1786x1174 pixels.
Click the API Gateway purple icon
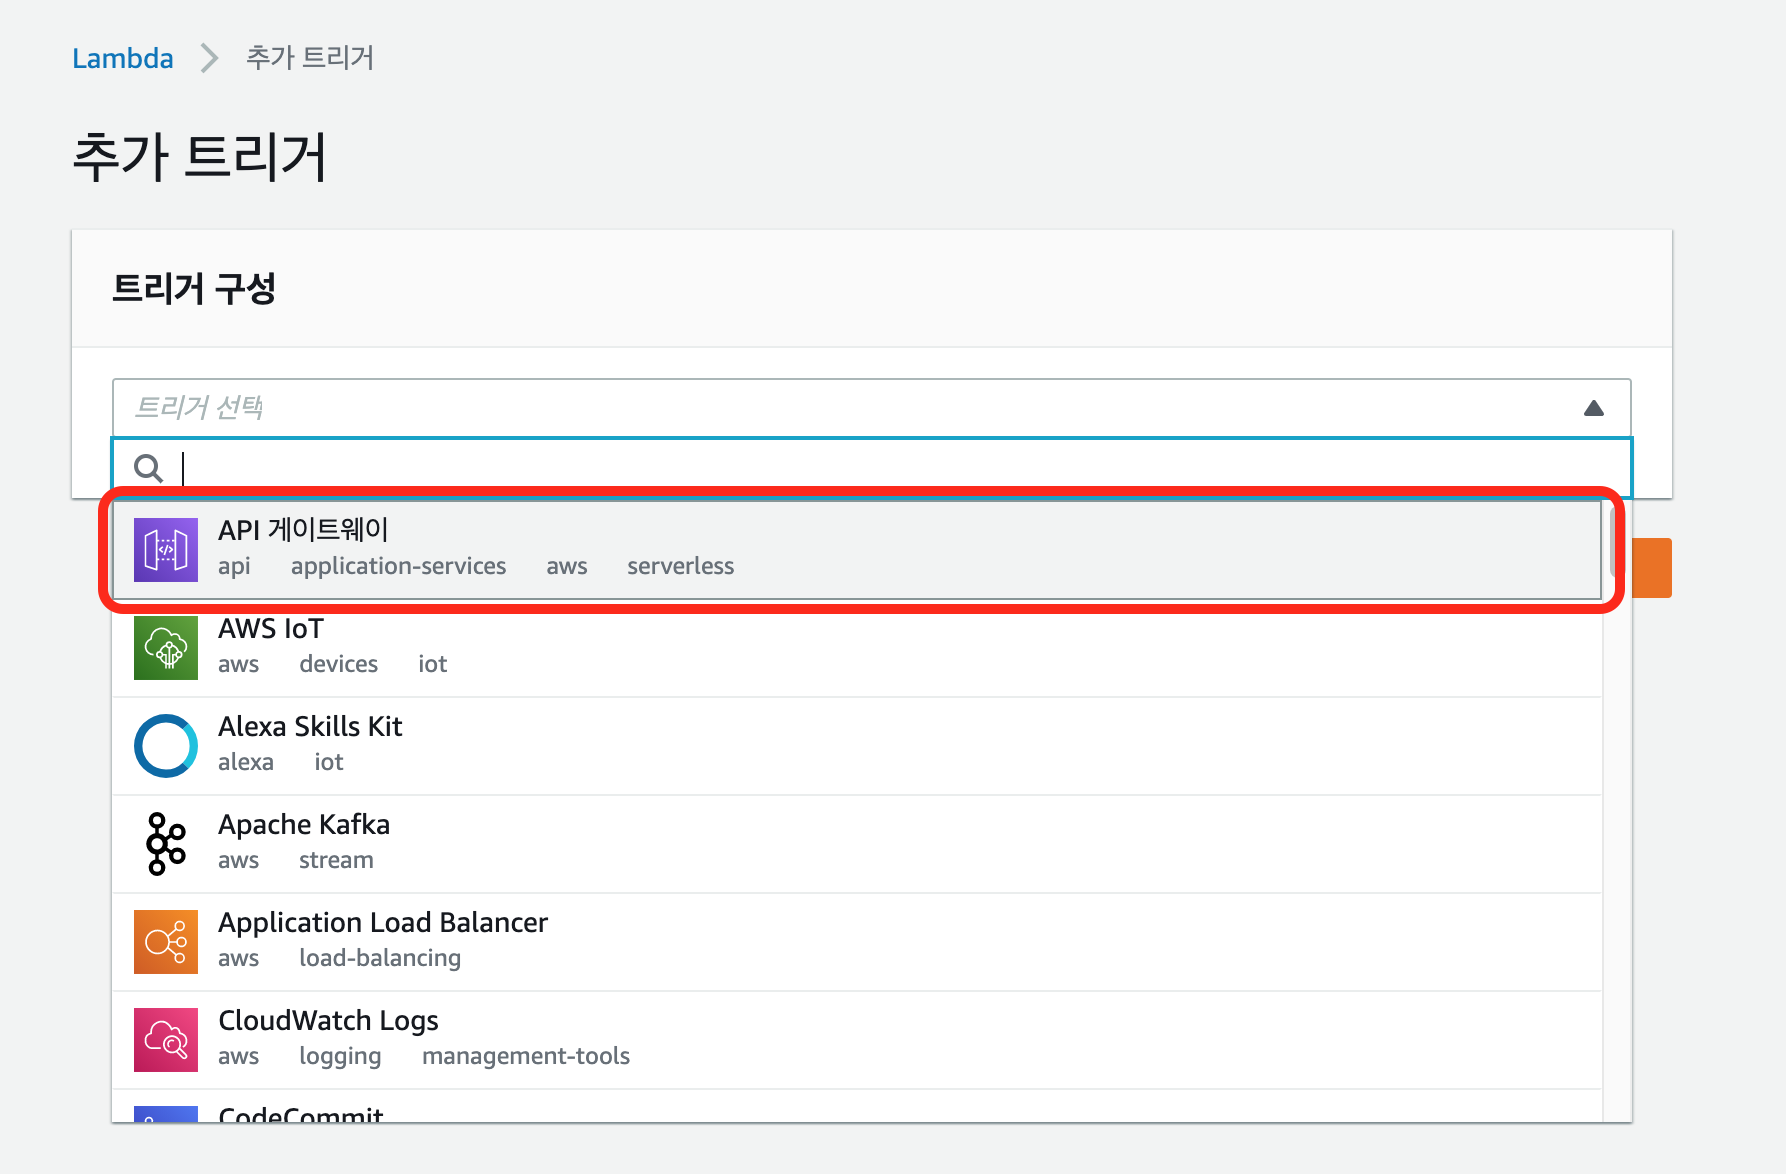tap(166, 550)
